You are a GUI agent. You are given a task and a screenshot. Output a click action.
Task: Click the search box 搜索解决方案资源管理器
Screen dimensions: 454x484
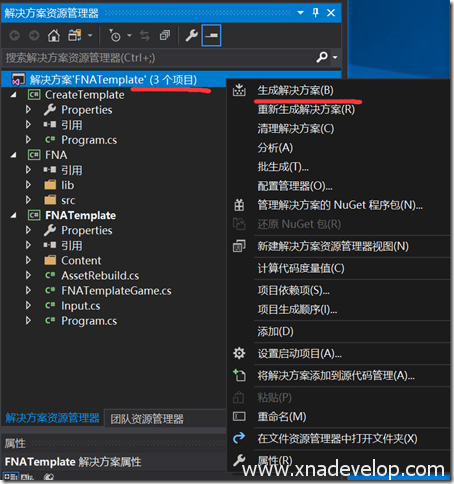(158, 58)
